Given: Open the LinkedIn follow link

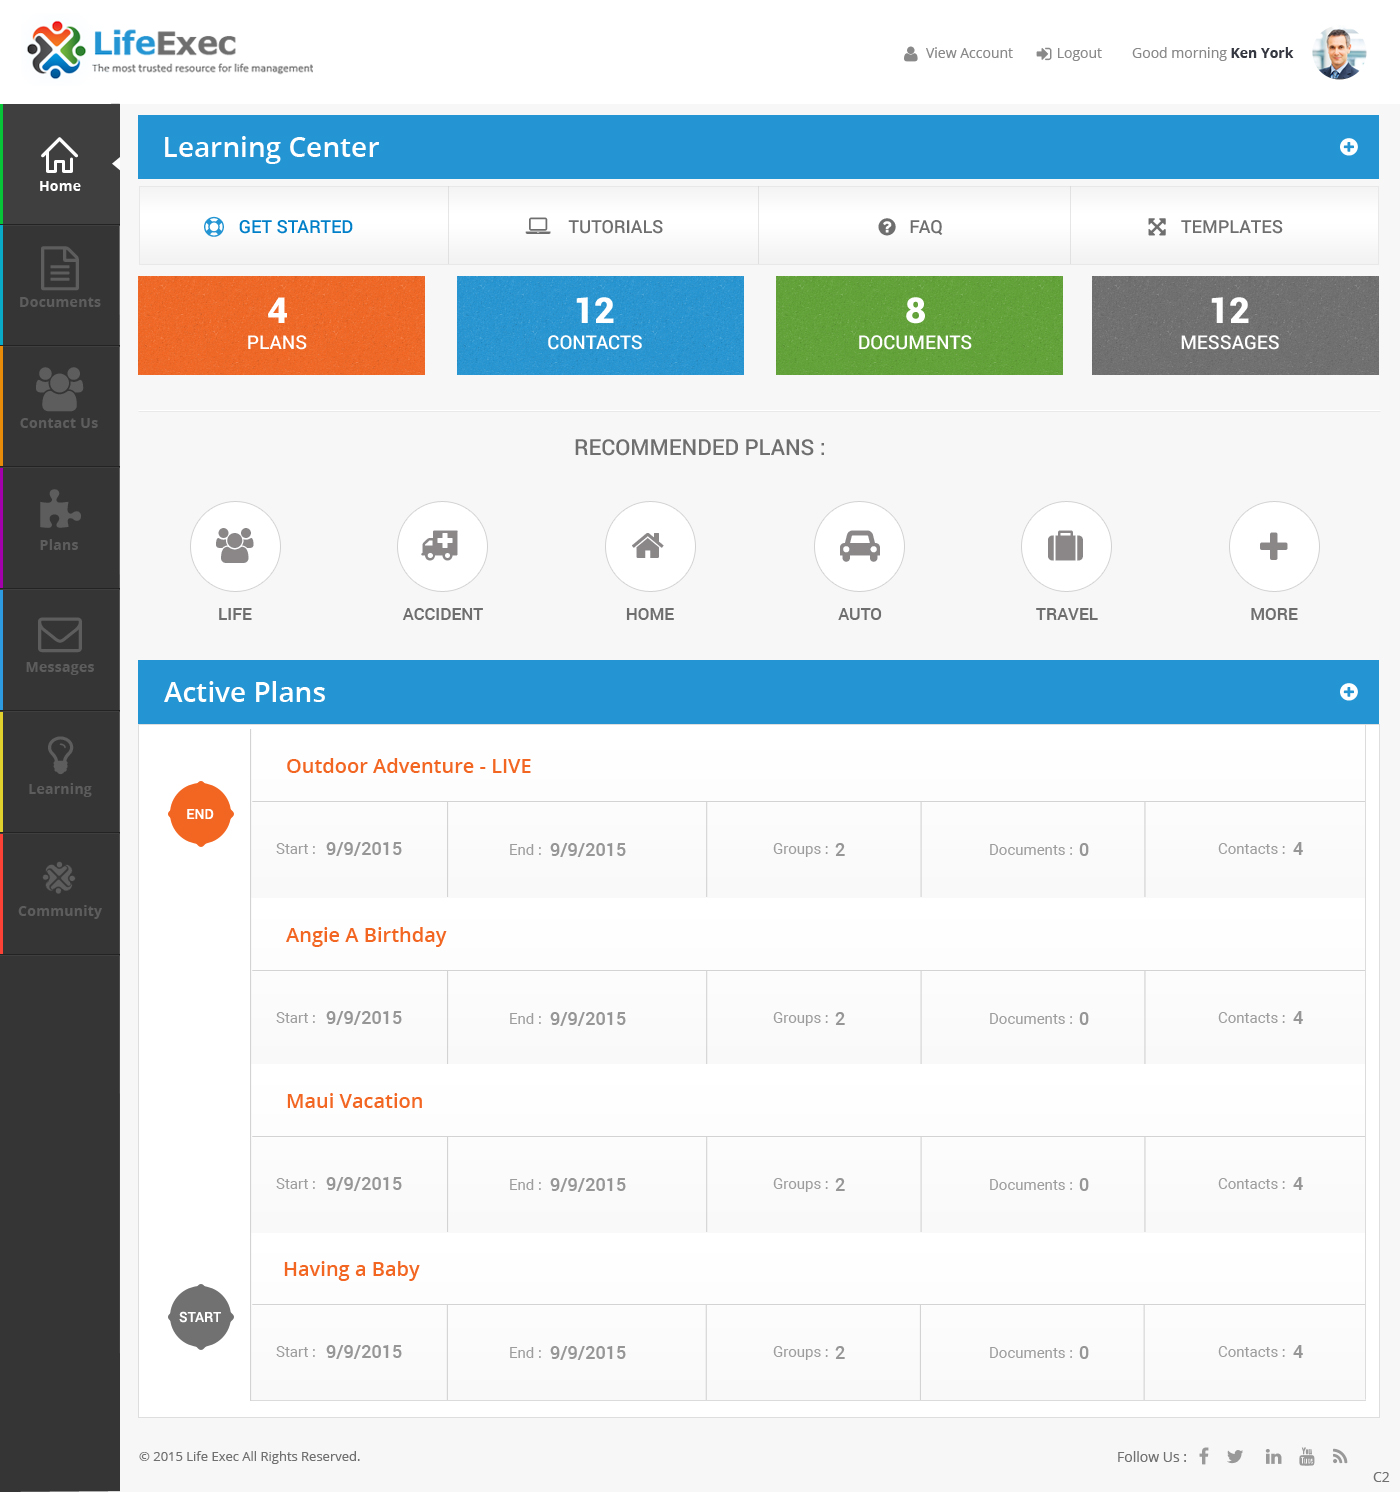Looking at the screenshot, I should 1273,1456.
